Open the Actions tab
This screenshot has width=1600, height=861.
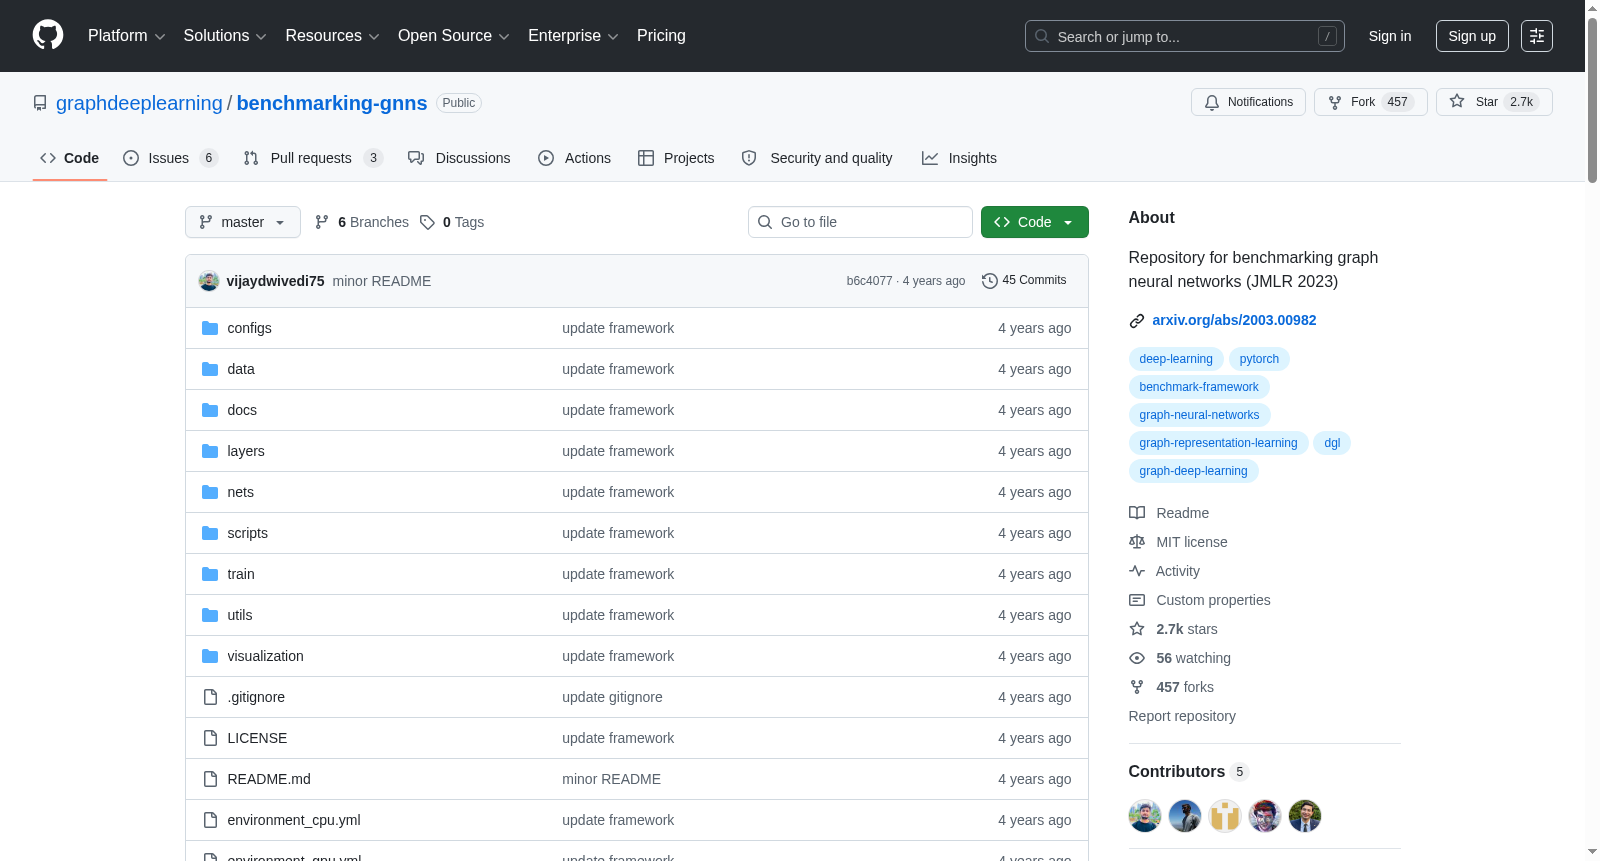click(x=574, y=158)
